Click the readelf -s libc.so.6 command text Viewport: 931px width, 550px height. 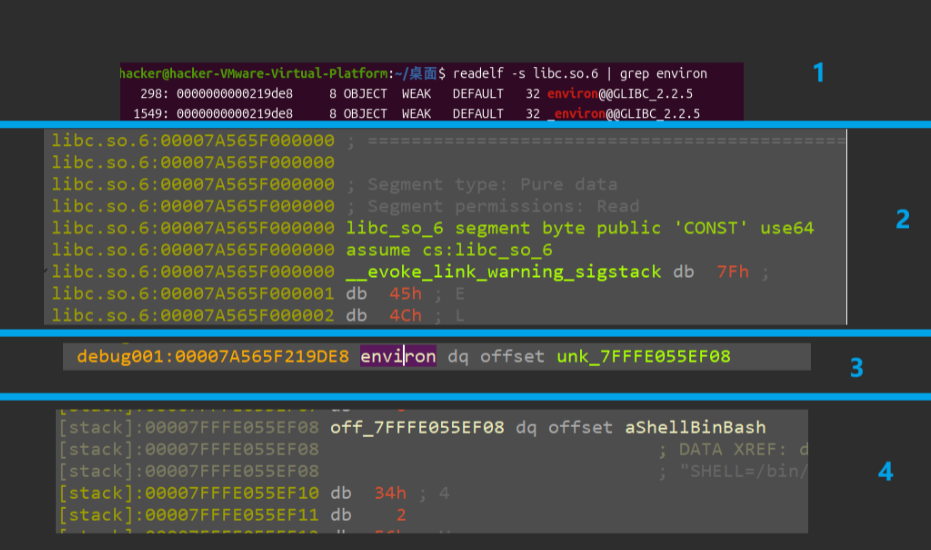click(x=525, y=74)
